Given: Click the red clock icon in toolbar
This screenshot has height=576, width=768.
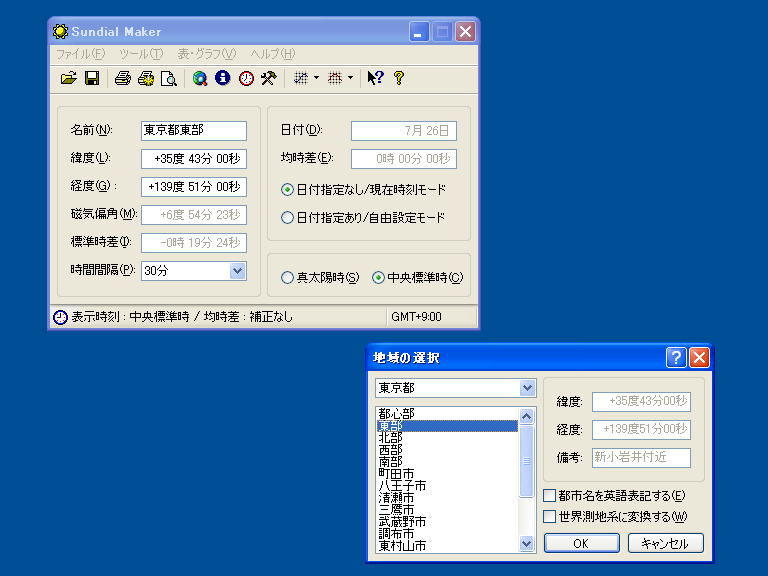Looking at the screenshot, I should pyautogui.click(x=246, y=78).
